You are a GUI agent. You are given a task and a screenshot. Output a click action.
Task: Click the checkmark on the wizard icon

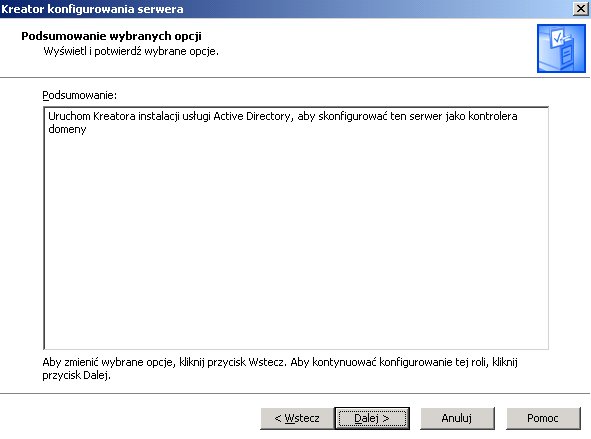click(557, 37)
